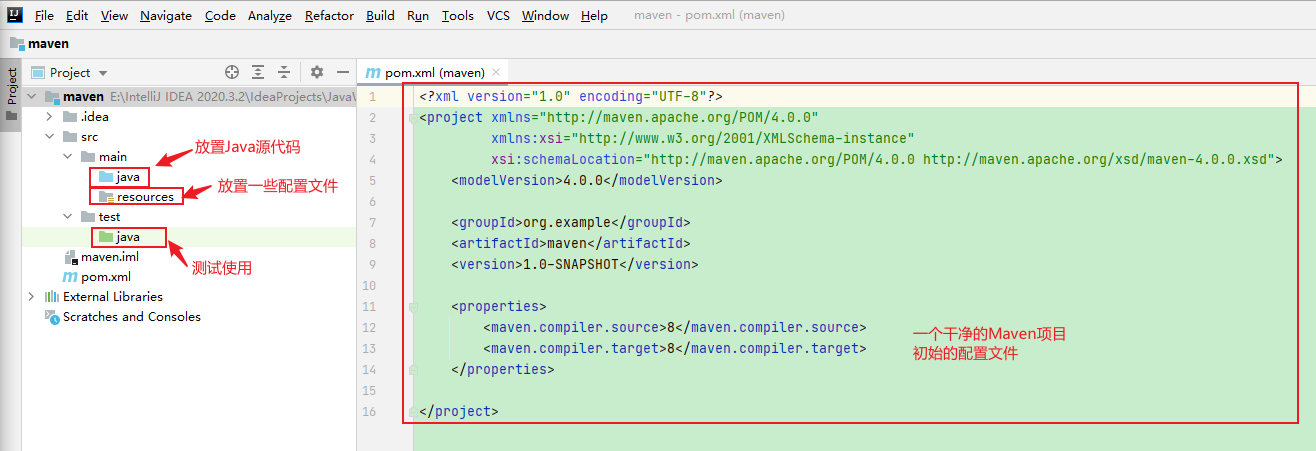Screen dimensions: 1316x451
Task: Click line number 10 in the gutter
Action: [x=370, y=285]
